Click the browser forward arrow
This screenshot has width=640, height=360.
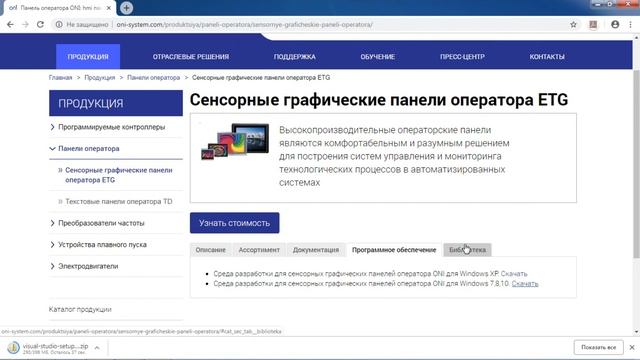click(25, 24)
